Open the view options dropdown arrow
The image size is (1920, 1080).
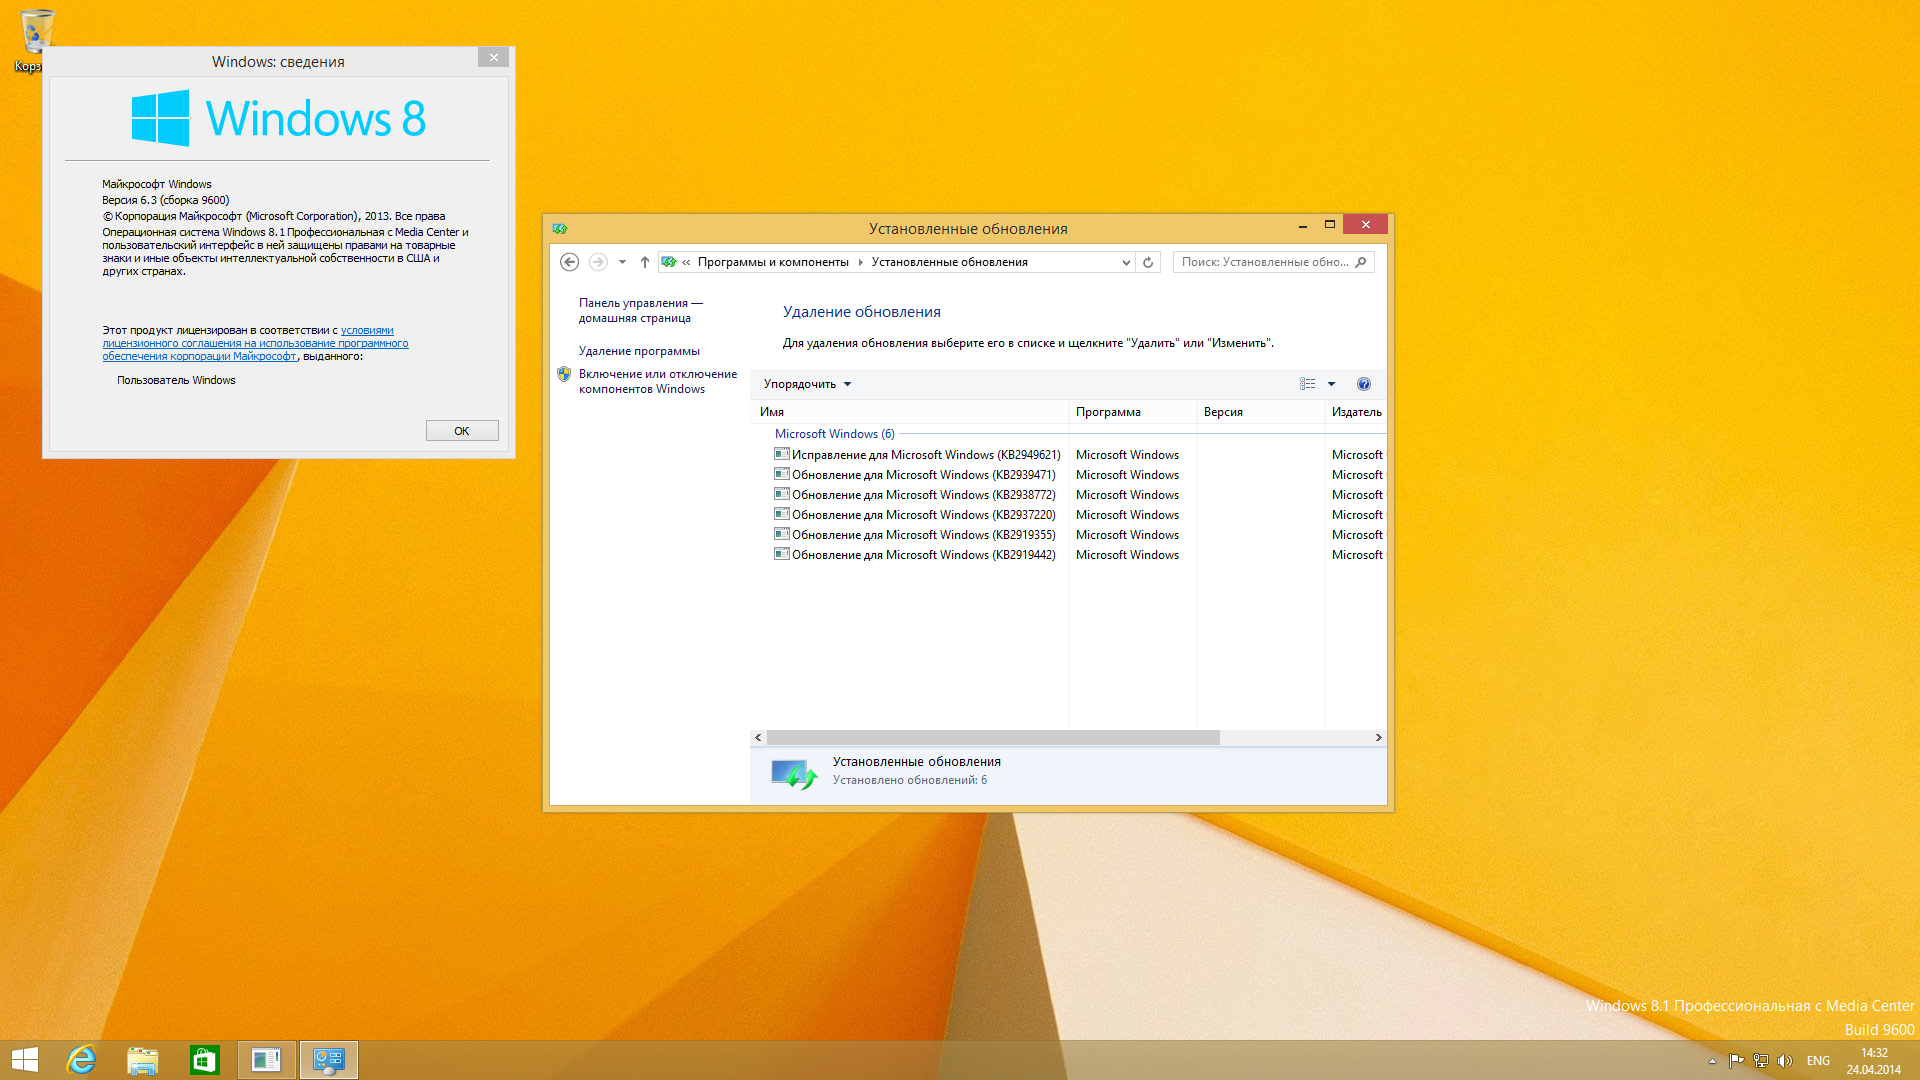click(1331, 384)
